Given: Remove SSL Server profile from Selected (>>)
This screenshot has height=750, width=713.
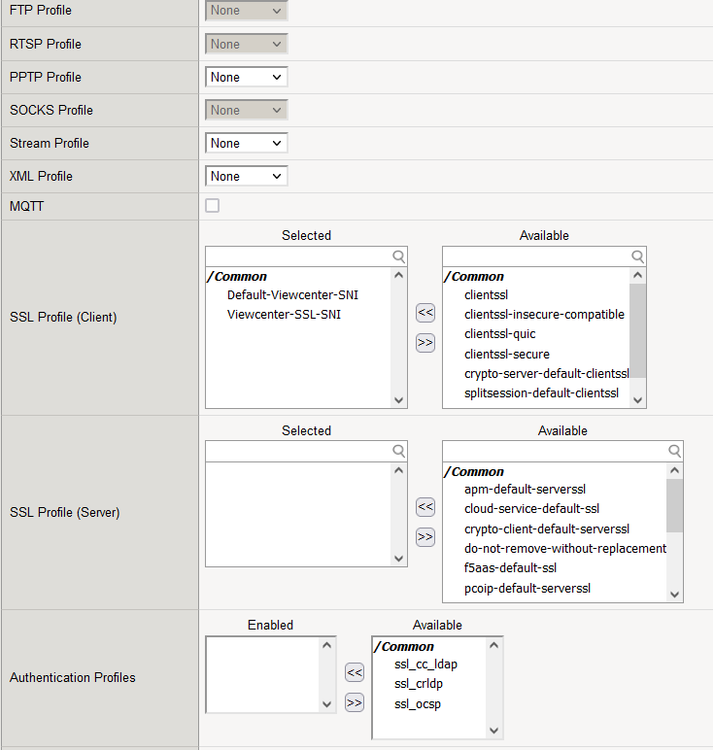Looking at the screenshot, I should (425, 537).
